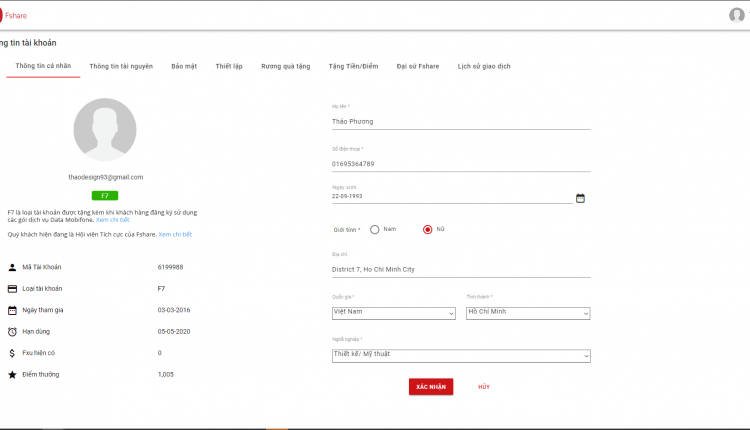
Task: Go to Lịch sử giao dịch tab
Action: tap(484, 66)
